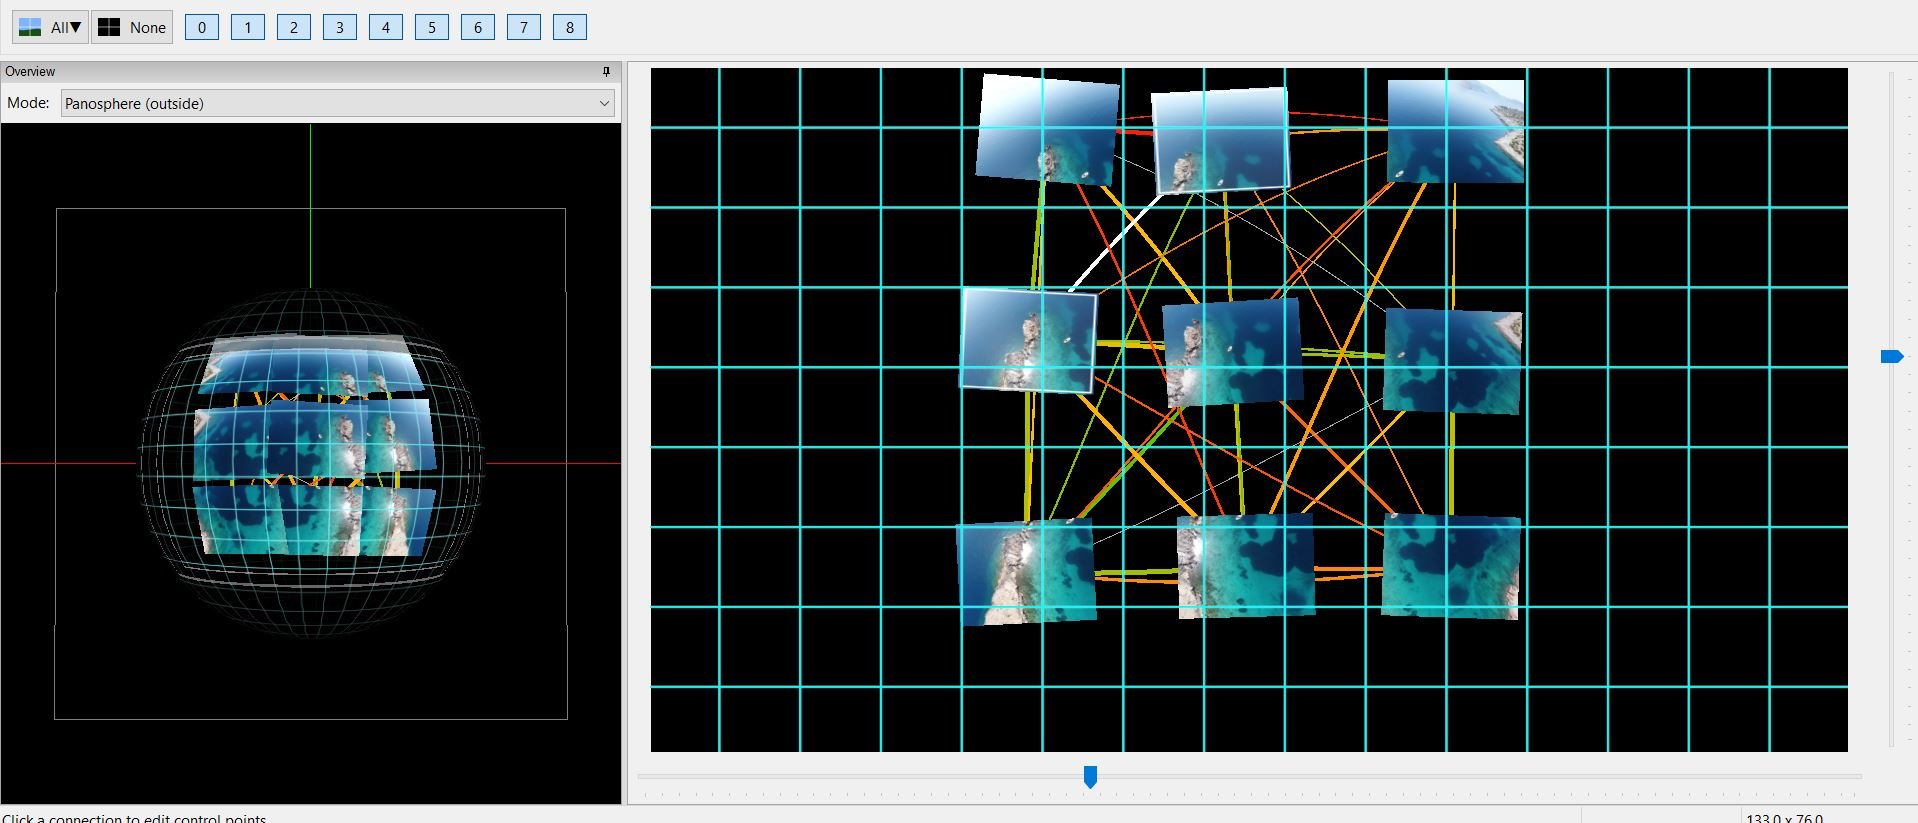Viewport: 1918px width, 823px height.
Task: Select the top-right image thumbnail in the layout
Action: [1455, 131]
